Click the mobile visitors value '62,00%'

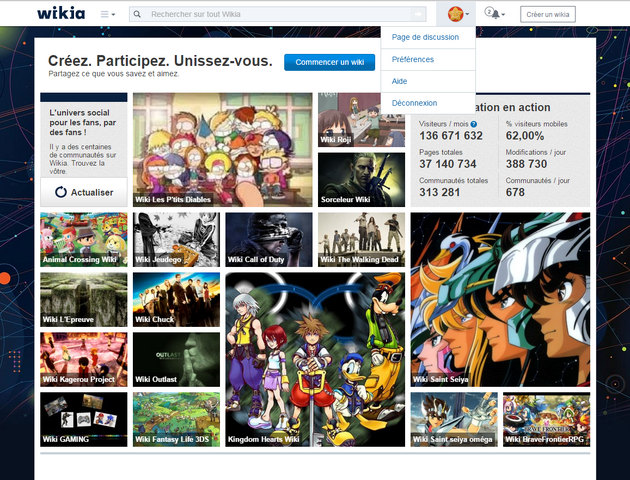[525, 136]
